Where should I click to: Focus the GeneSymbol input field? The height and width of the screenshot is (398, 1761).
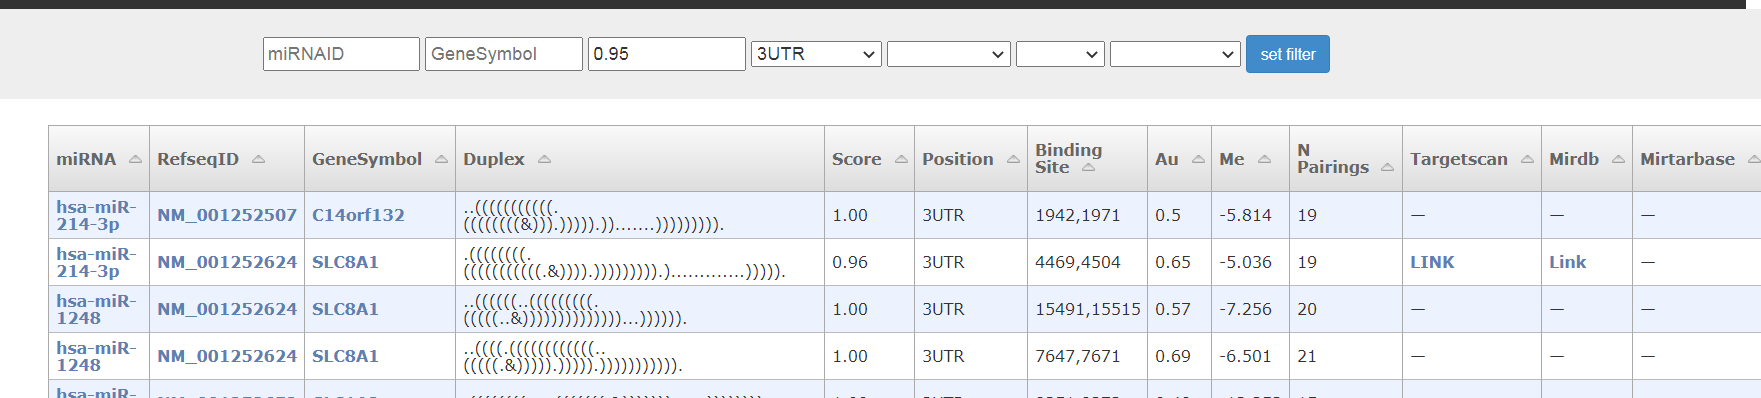[504, 54]
